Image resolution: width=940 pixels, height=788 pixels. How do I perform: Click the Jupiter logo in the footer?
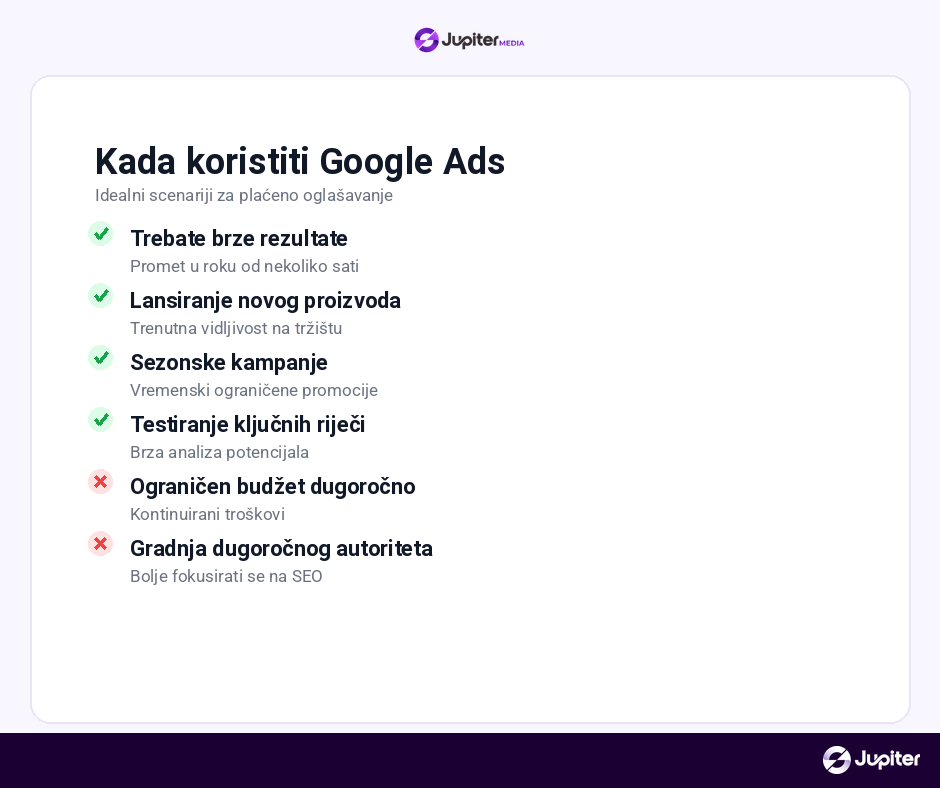click(x=871, y=760)
